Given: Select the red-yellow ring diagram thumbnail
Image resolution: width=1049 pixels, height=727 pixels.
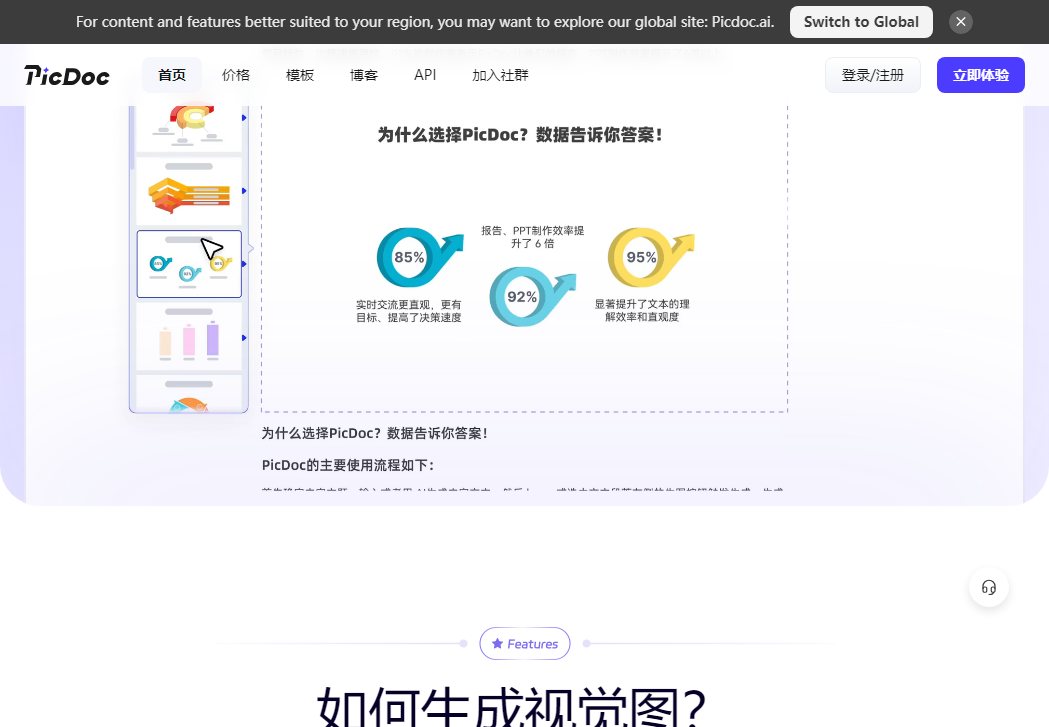Looking at the screenshot, I should point(189,128).
